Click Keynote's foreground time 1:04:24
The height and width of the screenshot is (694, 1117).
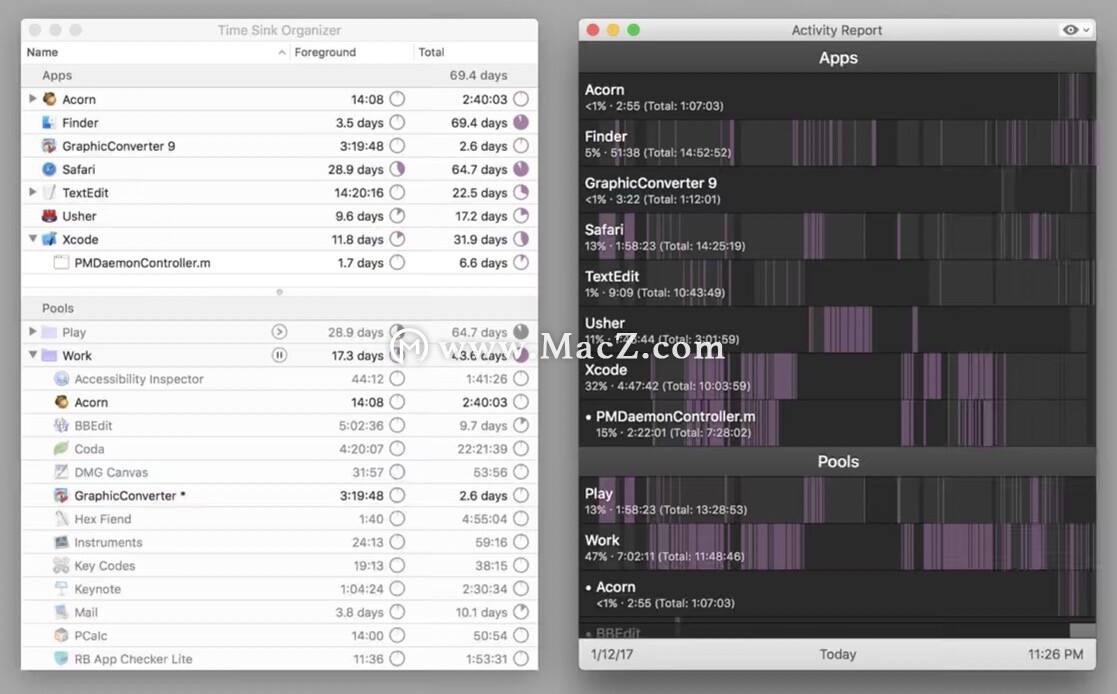tap(362, 589)
